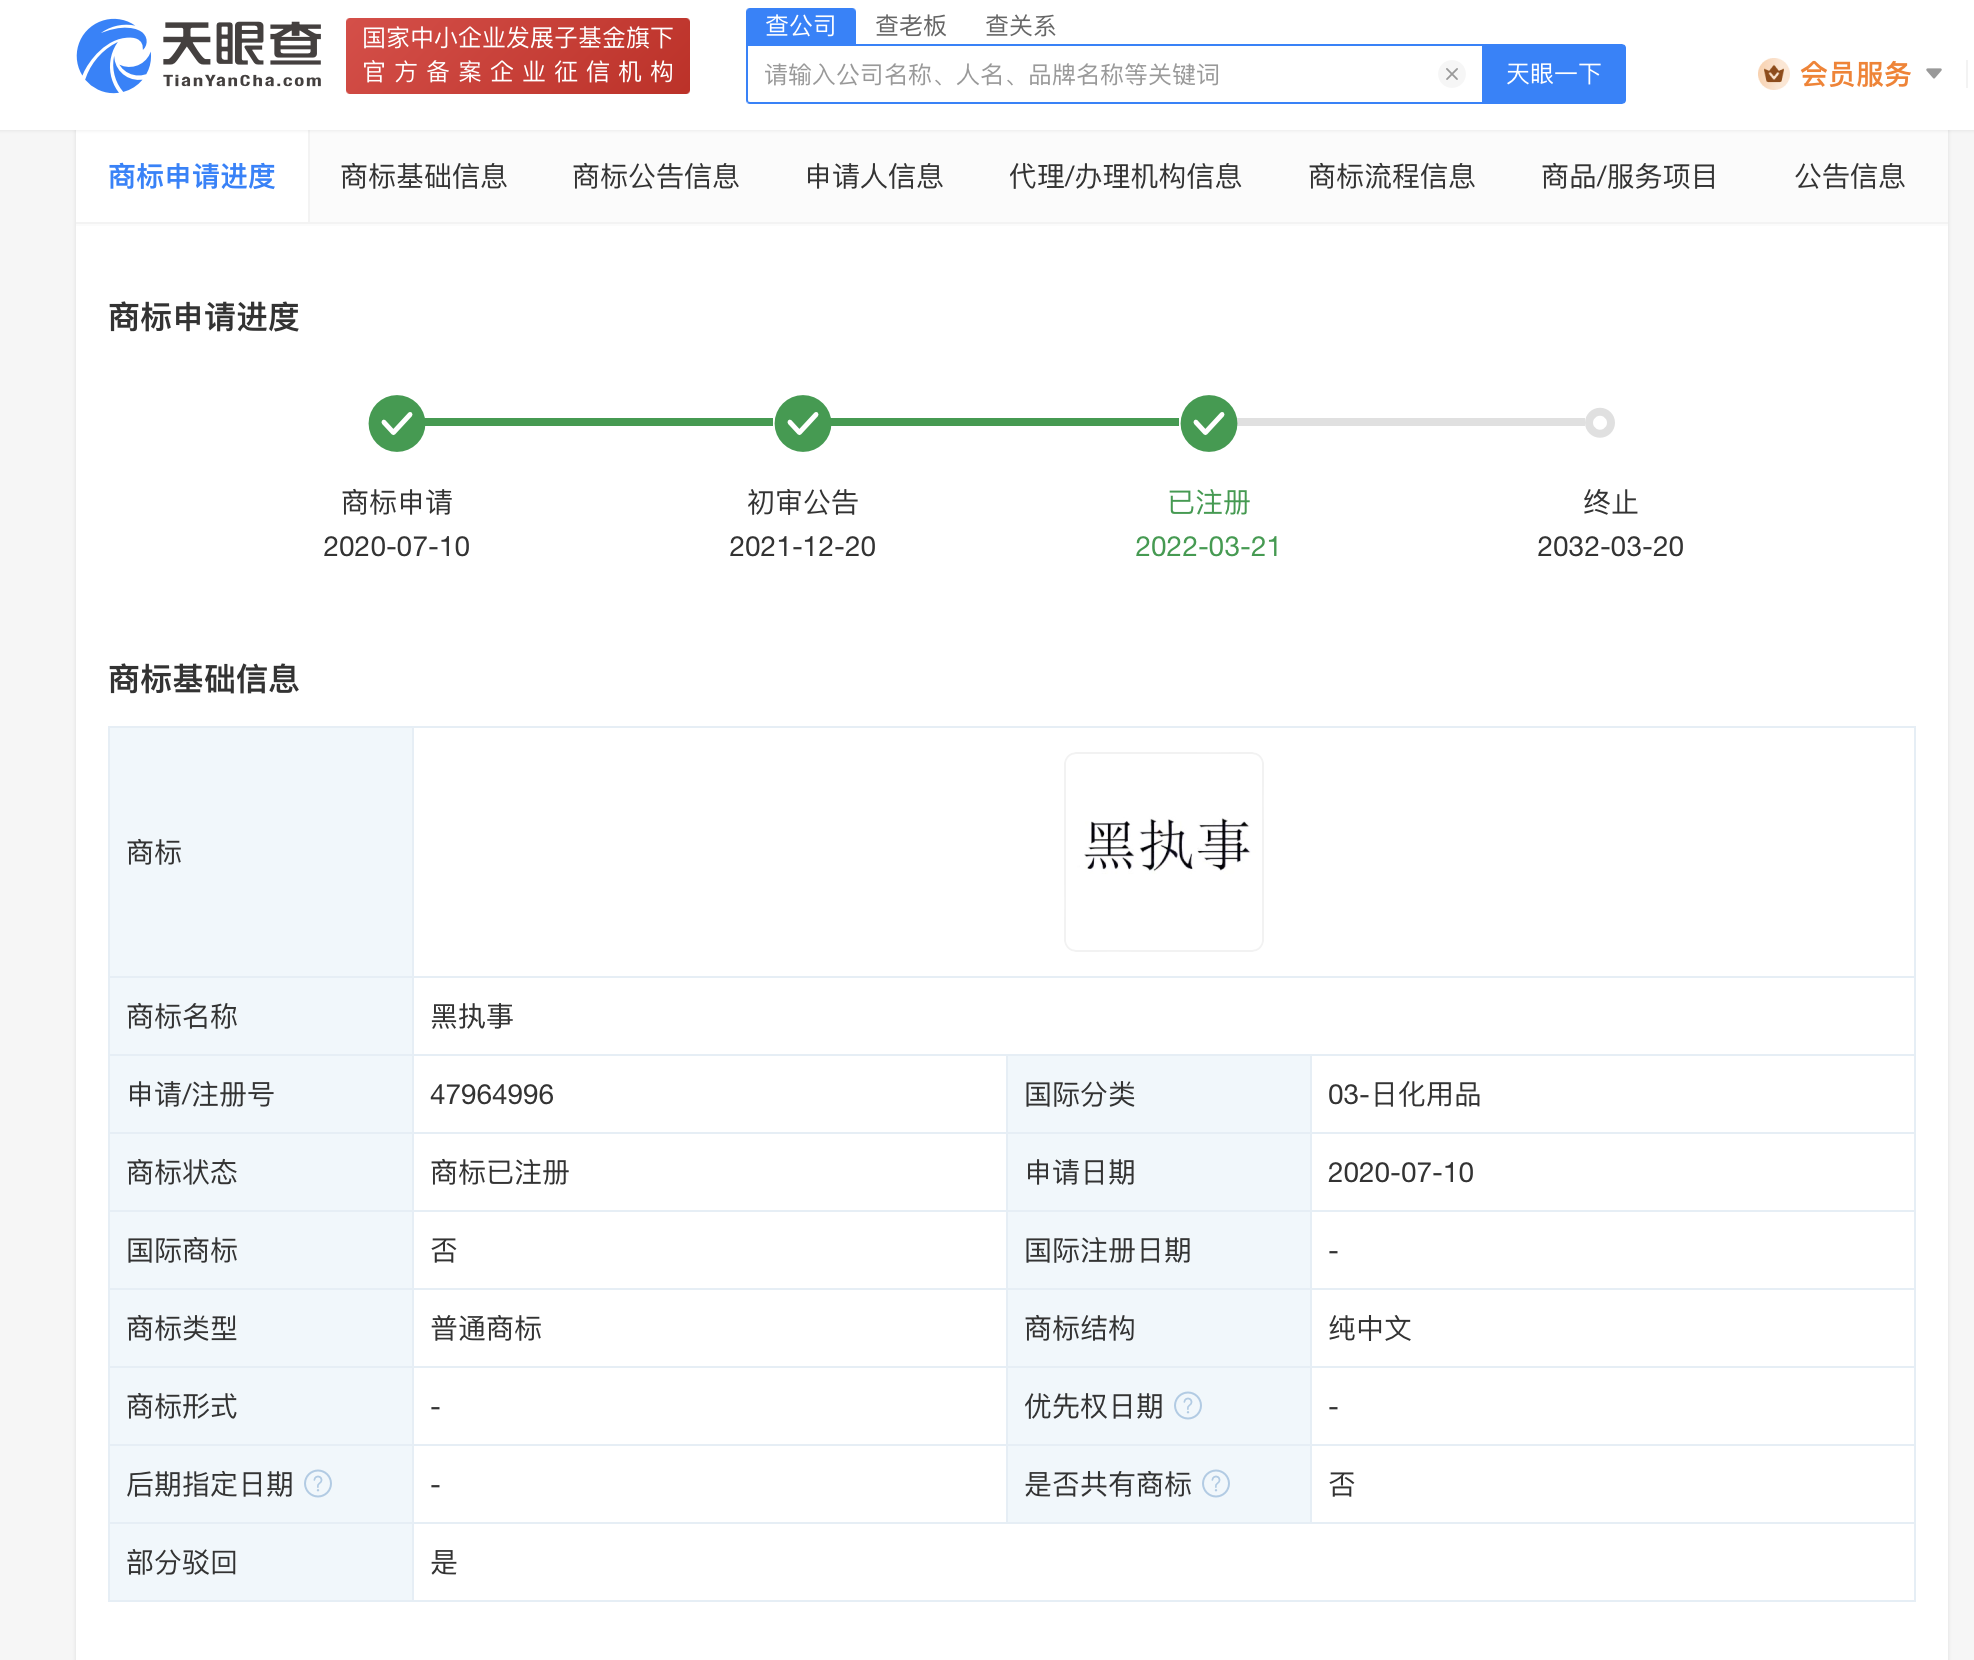This screenshot has height=1660, width=1974.
Task: Click the member crown icon
Action: pos(1773,74)
